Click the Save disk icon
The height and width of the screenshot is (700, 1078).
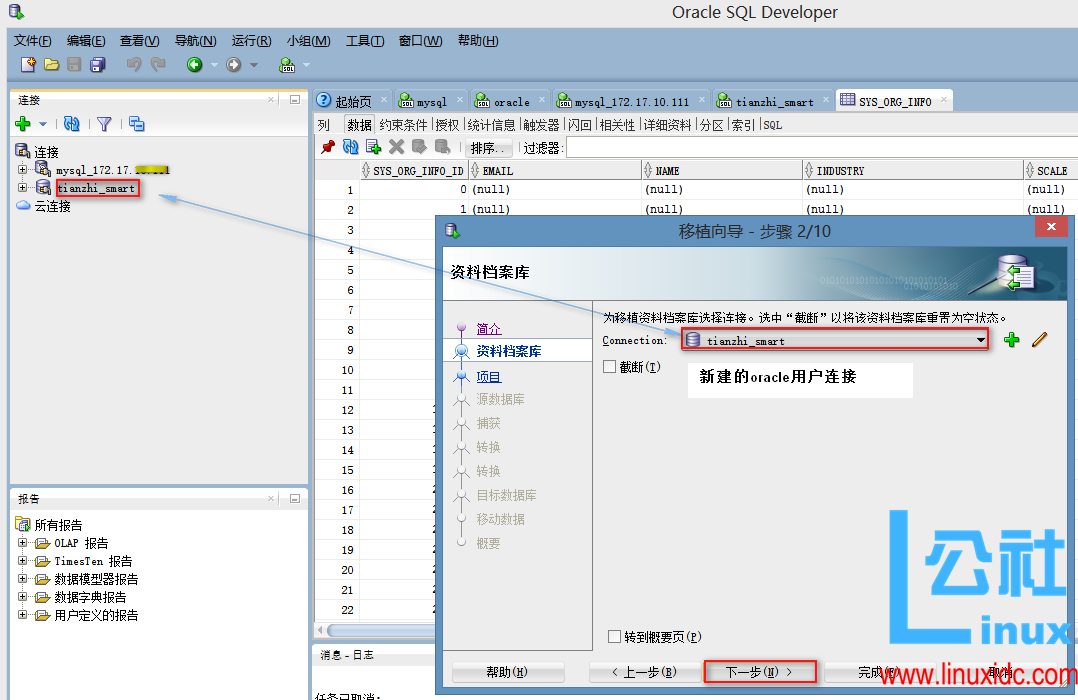click(74, 65)
